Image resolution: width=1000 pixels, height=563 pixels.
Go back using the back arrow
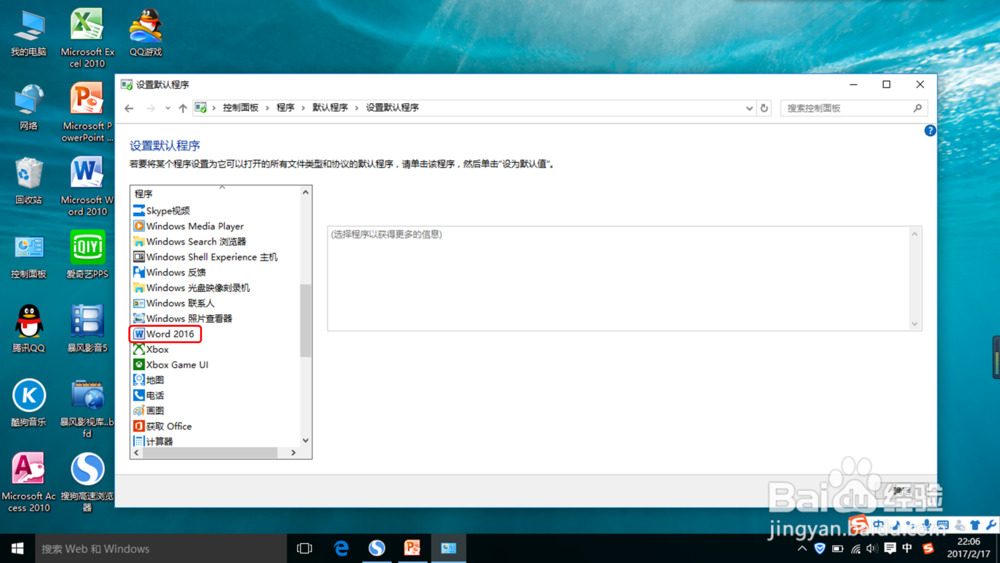coord(129,108)
